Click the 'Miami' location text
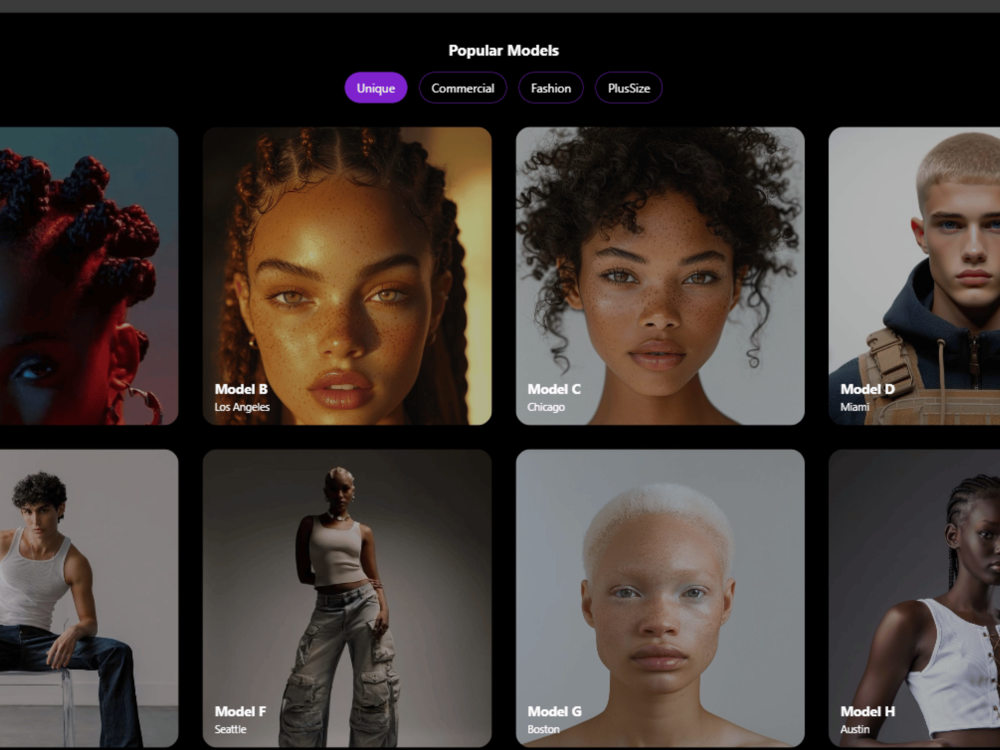The image size is (1000, 750). (855, 407)
